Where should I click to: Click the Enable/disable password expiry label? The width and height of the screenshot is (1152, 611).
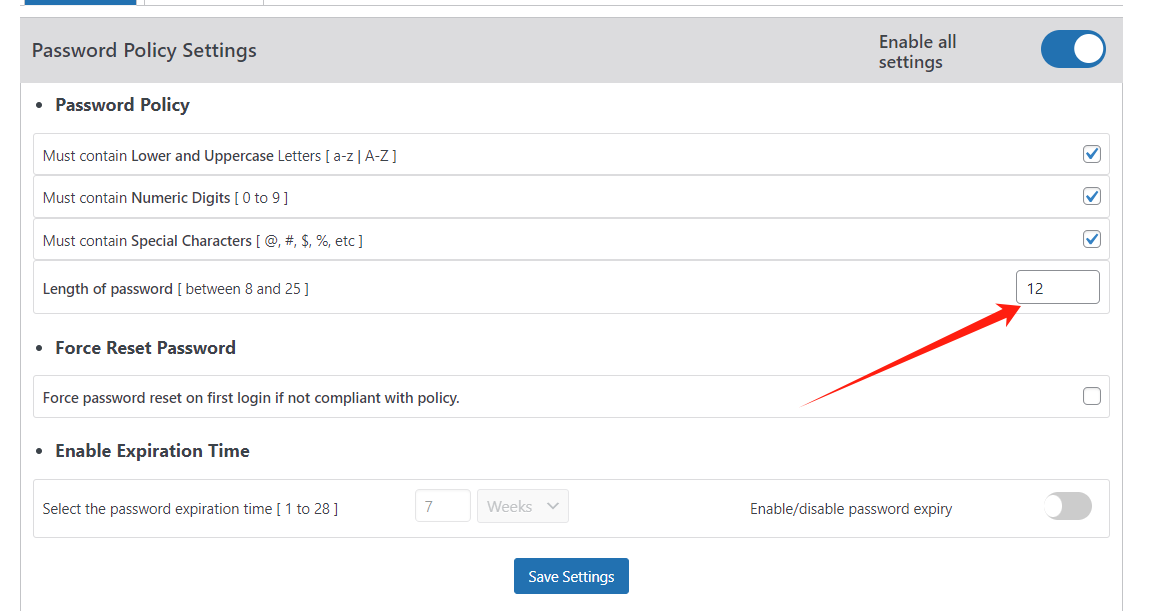point(851,508)
